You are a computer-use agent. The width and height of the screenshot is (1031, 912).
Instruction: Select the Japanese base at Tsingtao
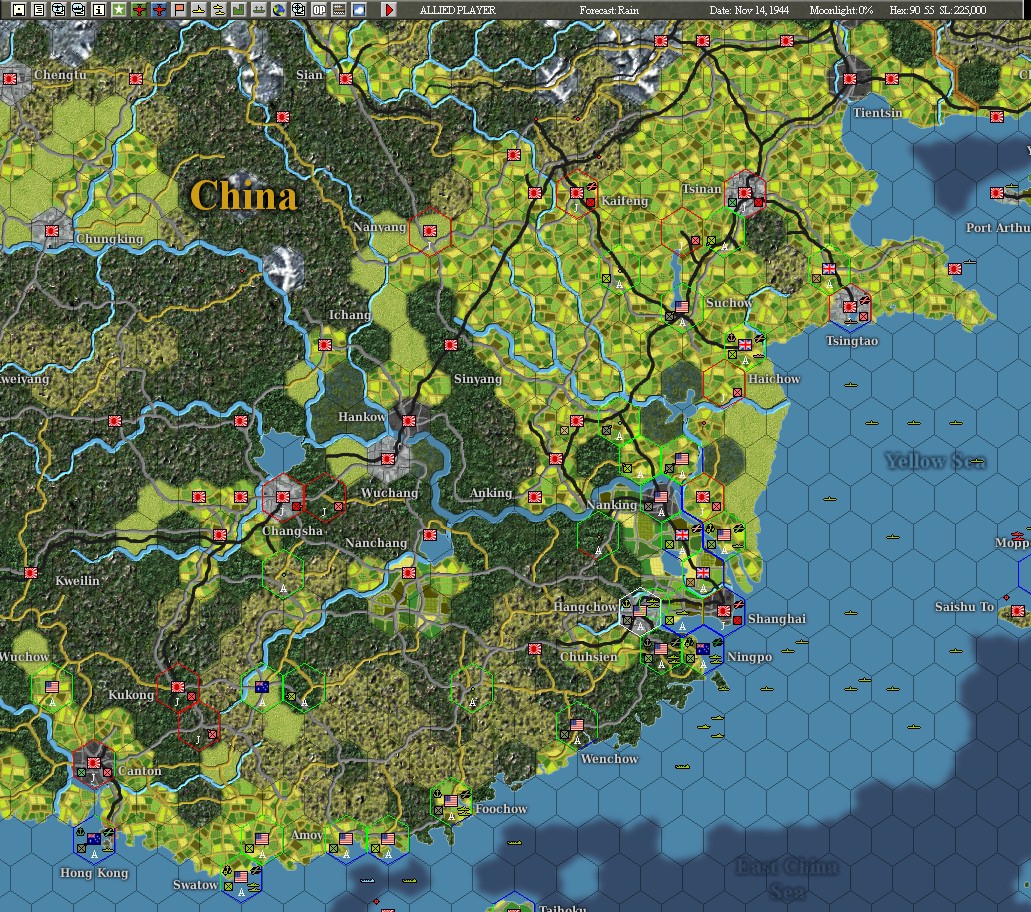click(850, 309)
